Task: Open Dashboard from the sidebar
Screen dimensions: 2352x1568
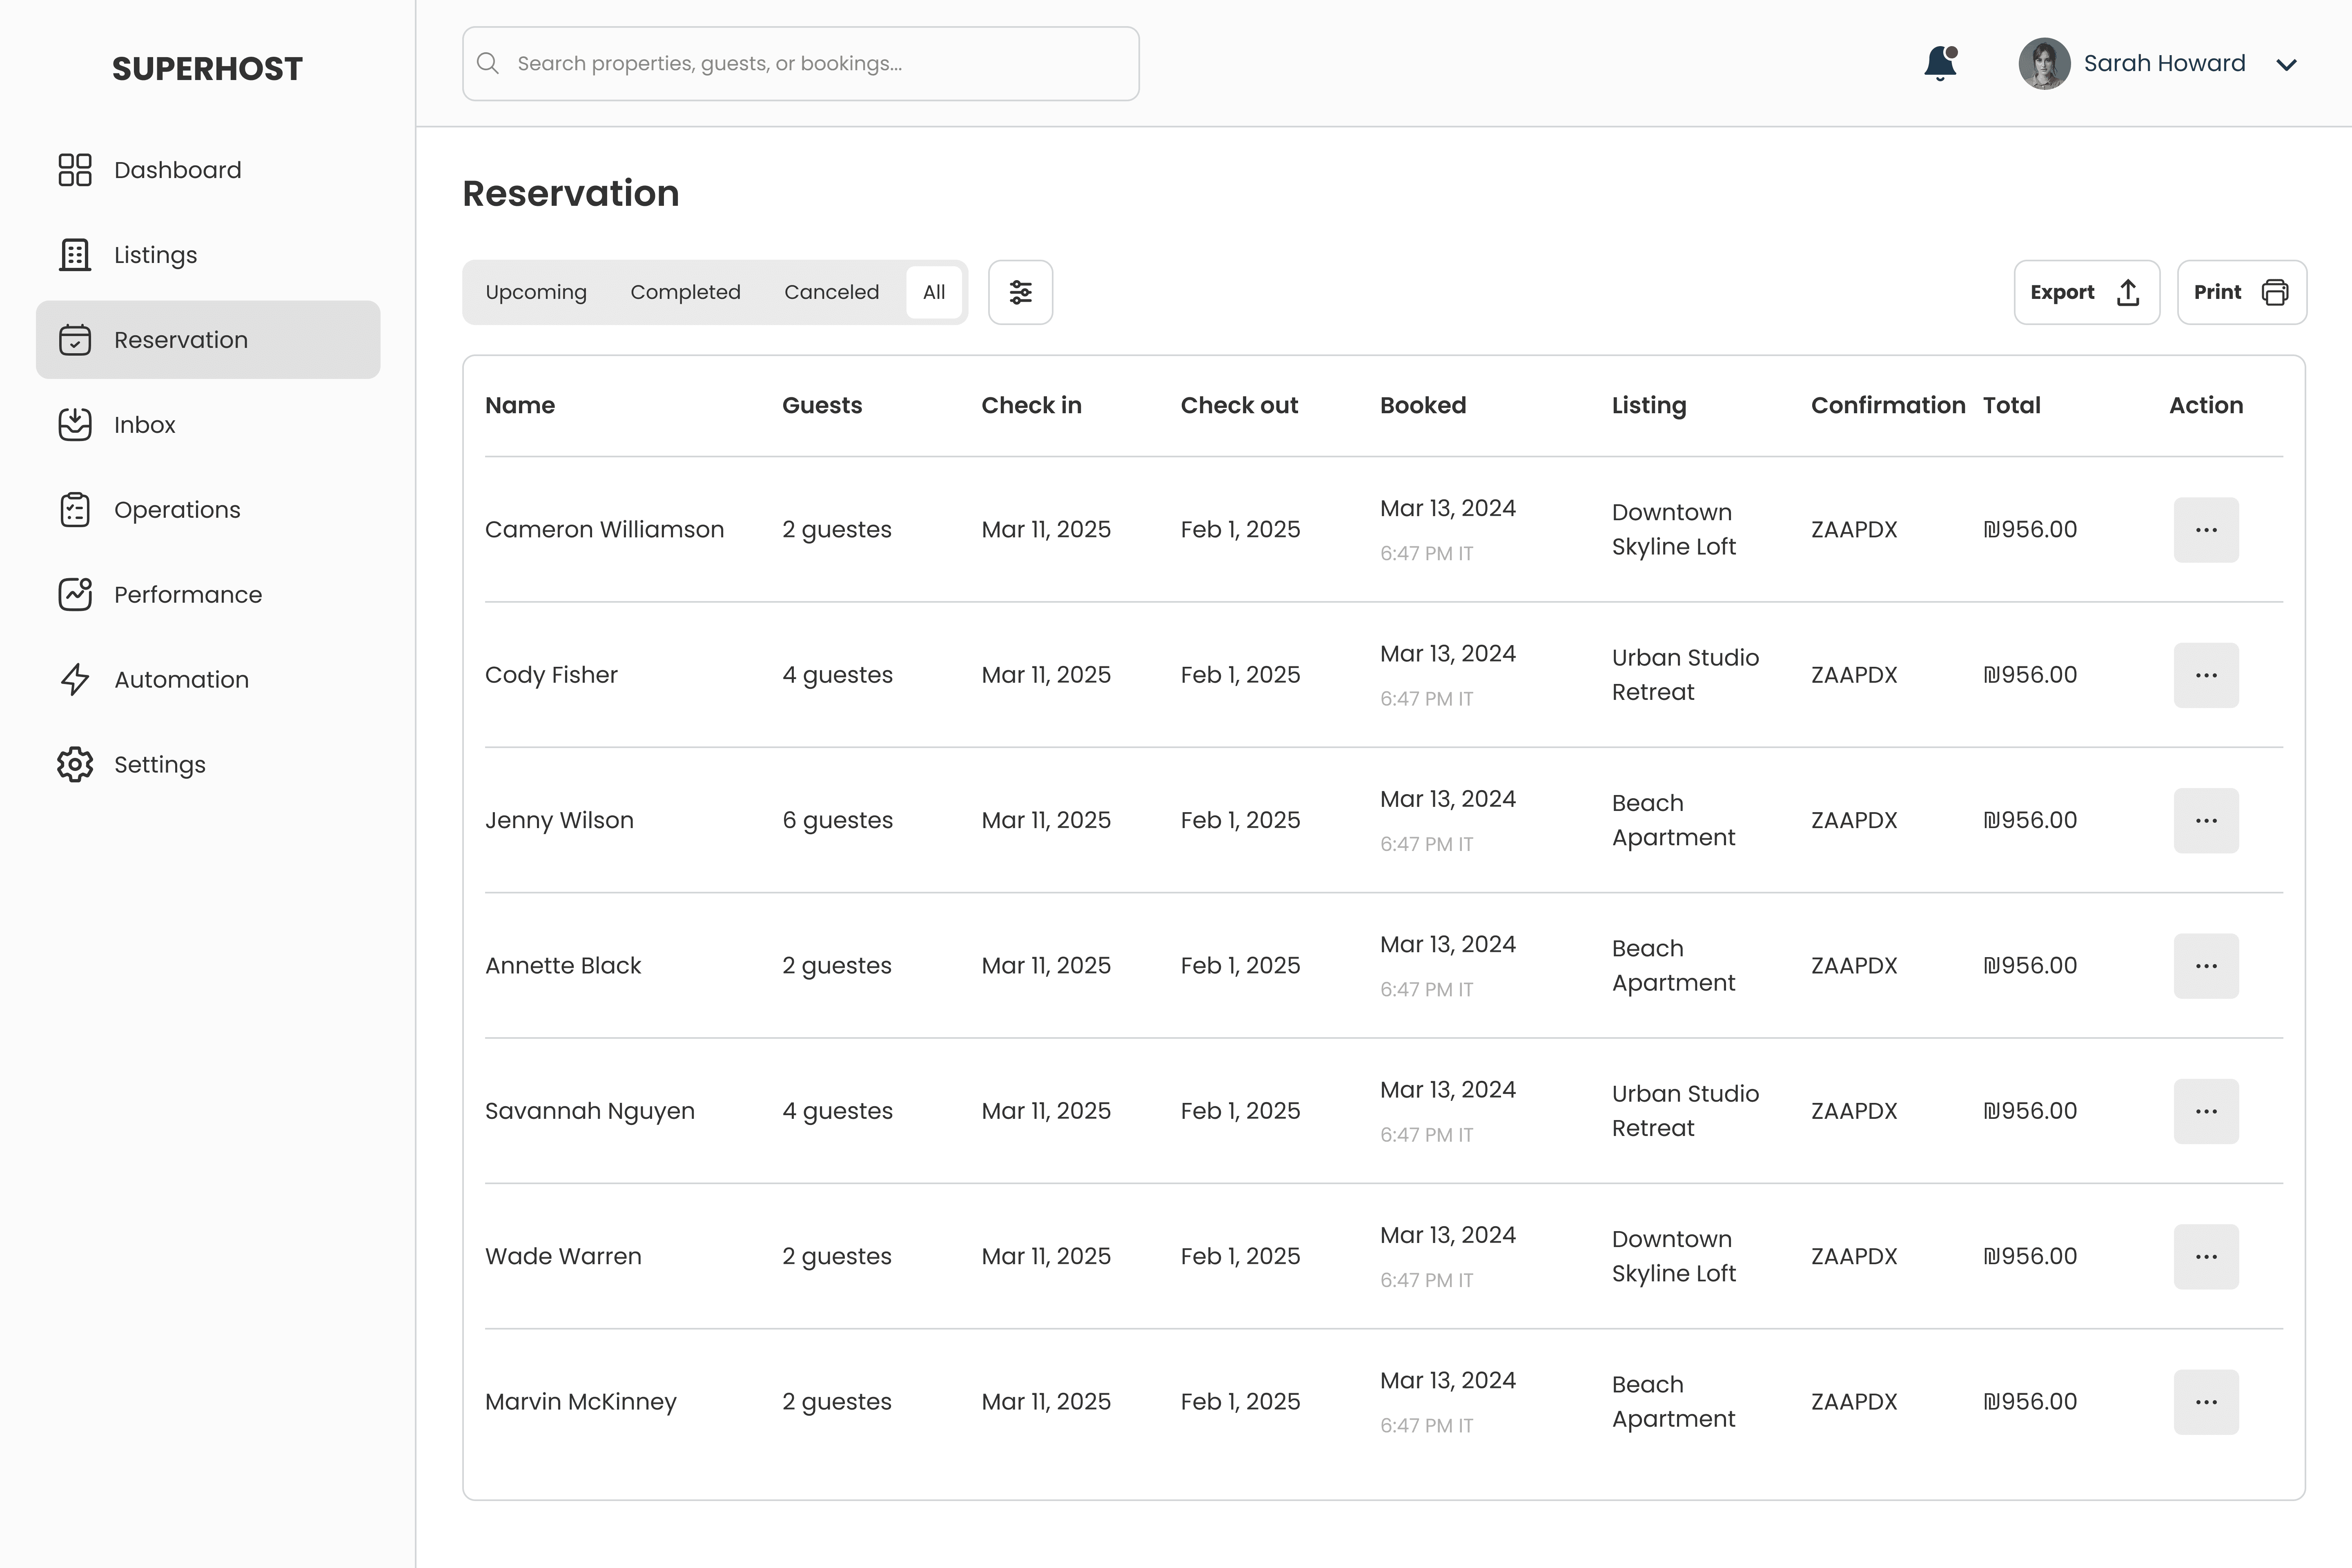Action: point(176,170)
